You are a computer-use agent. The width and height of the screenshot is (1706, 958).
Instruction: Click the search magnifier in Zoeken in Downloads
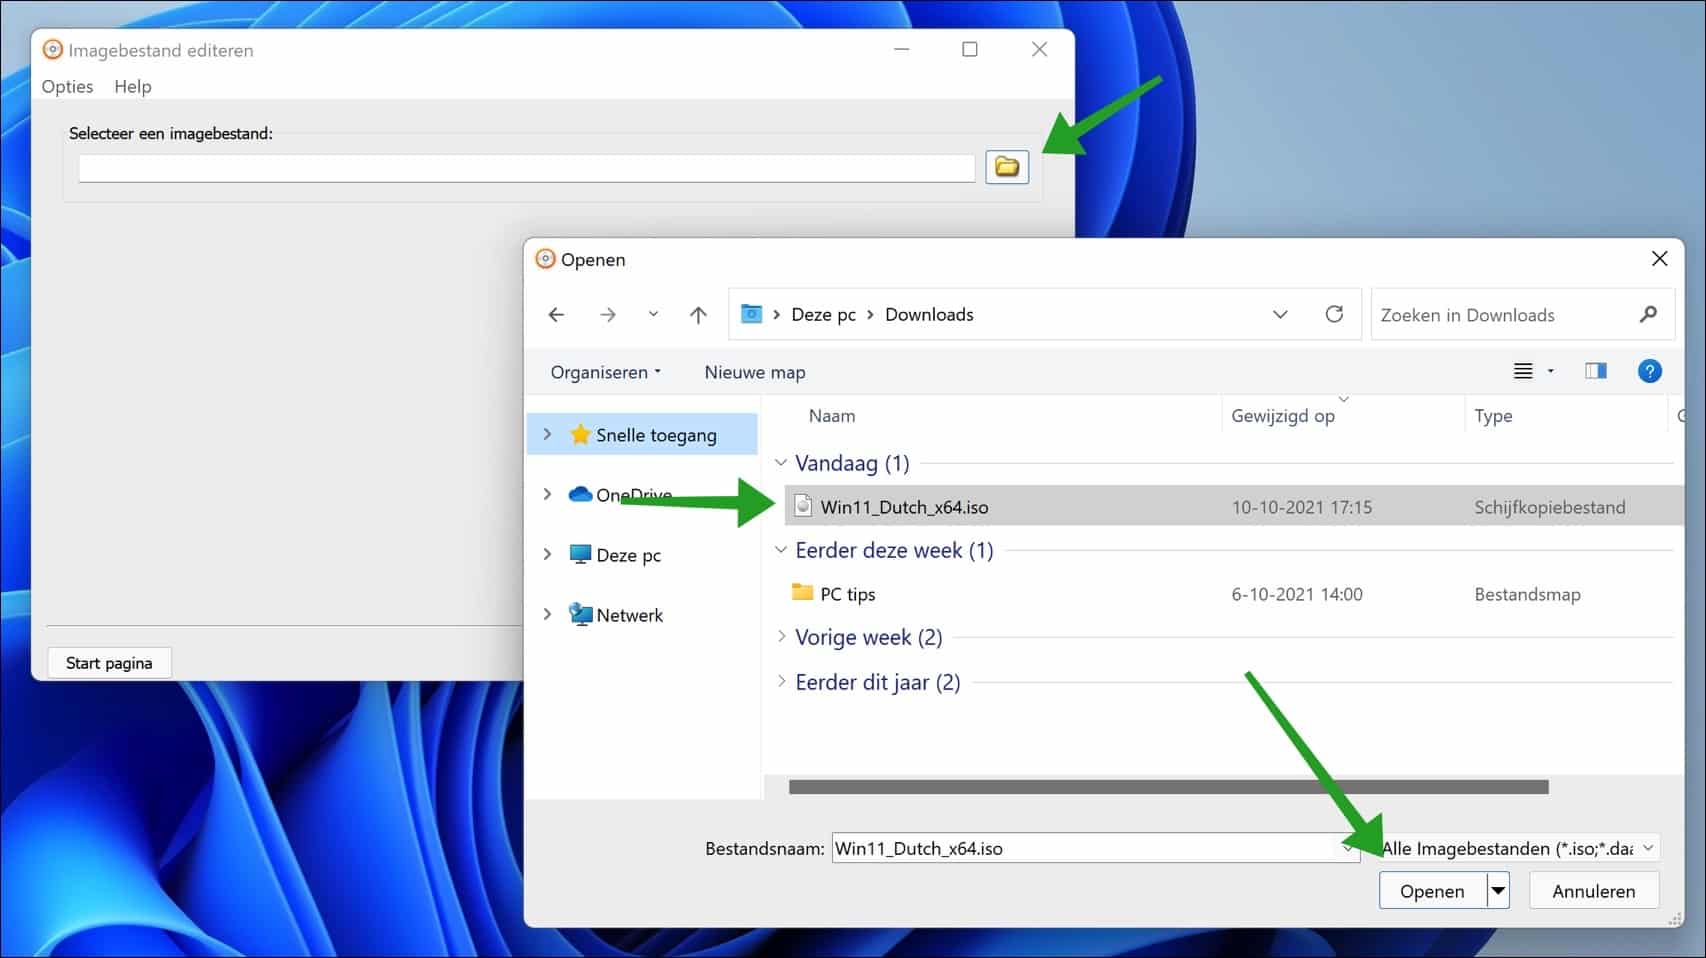point(1647,314)
